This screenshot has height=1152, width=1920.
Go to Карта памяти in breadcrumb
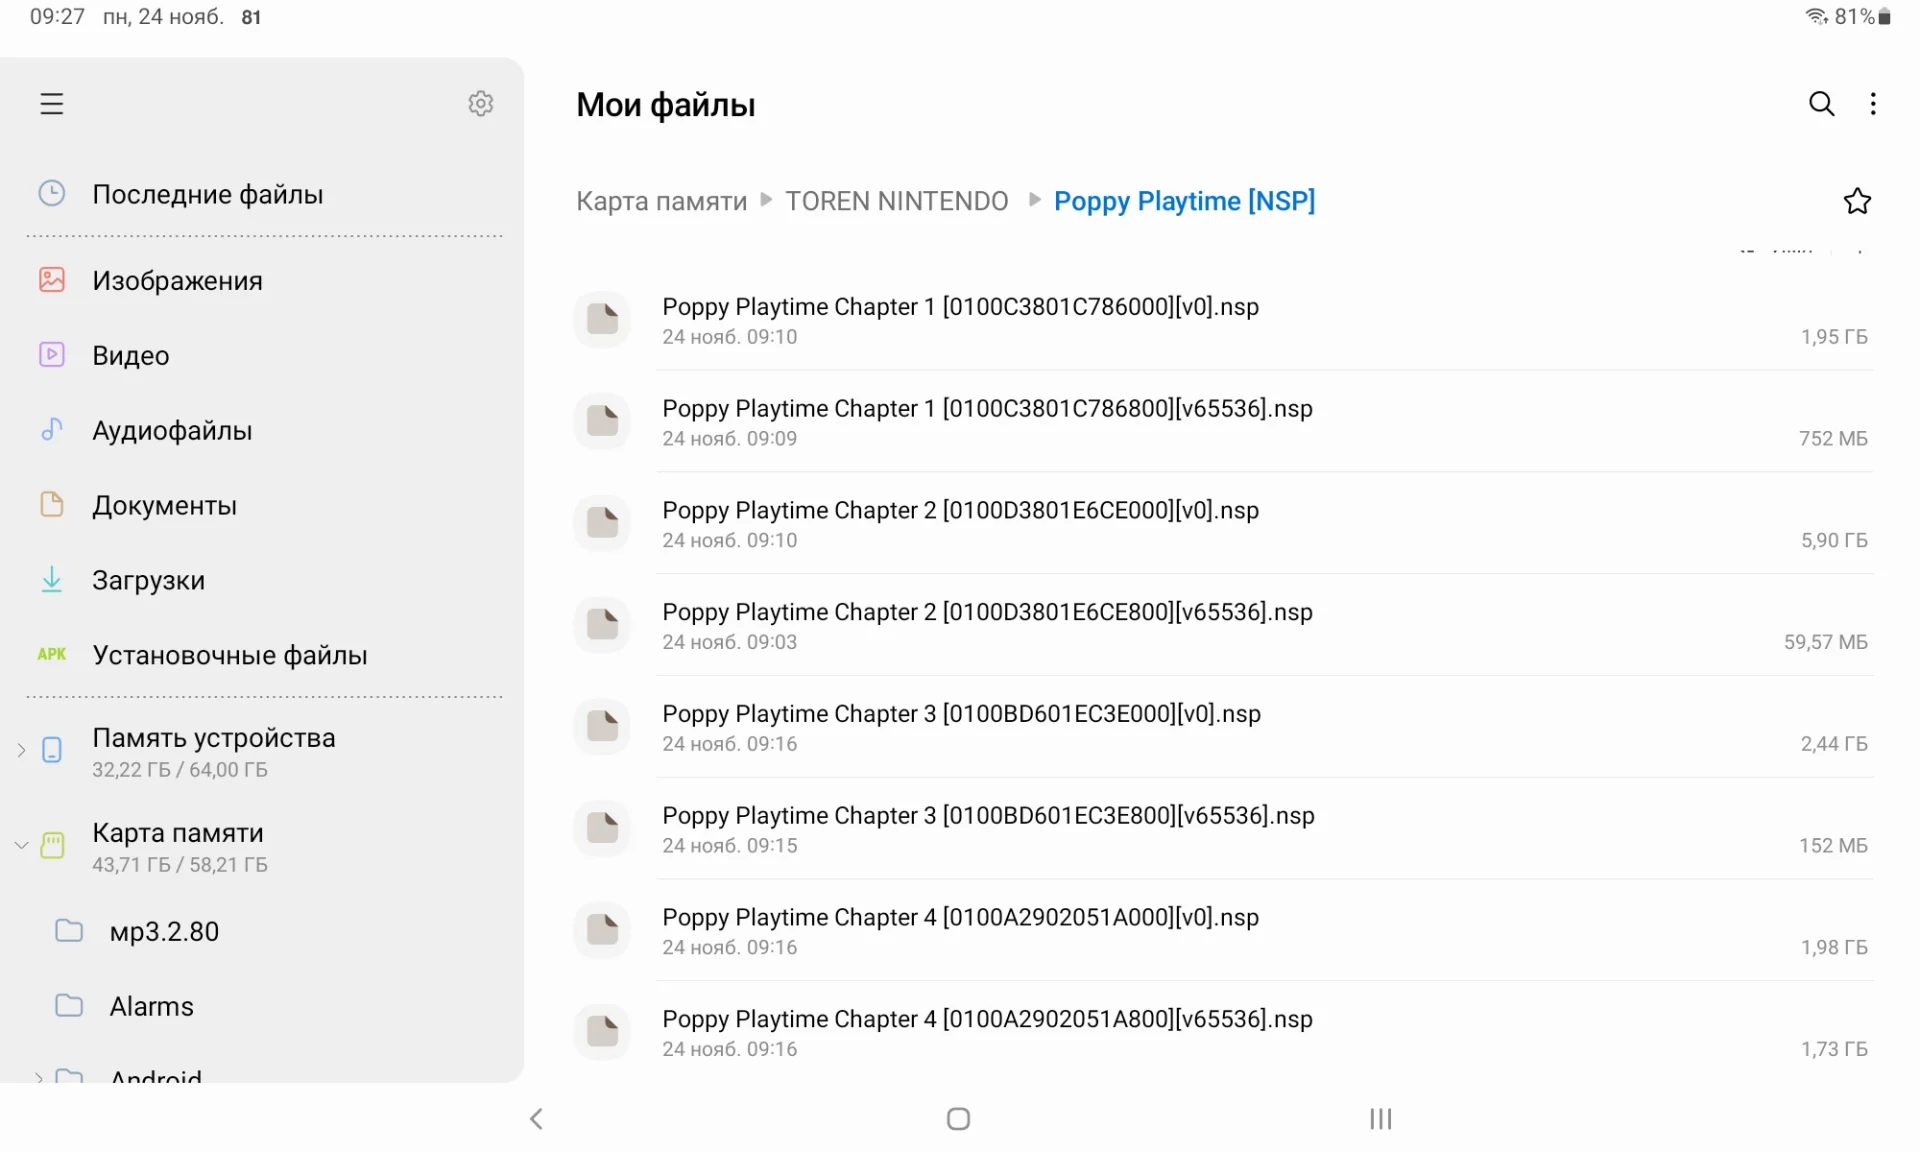click(661, 201)
